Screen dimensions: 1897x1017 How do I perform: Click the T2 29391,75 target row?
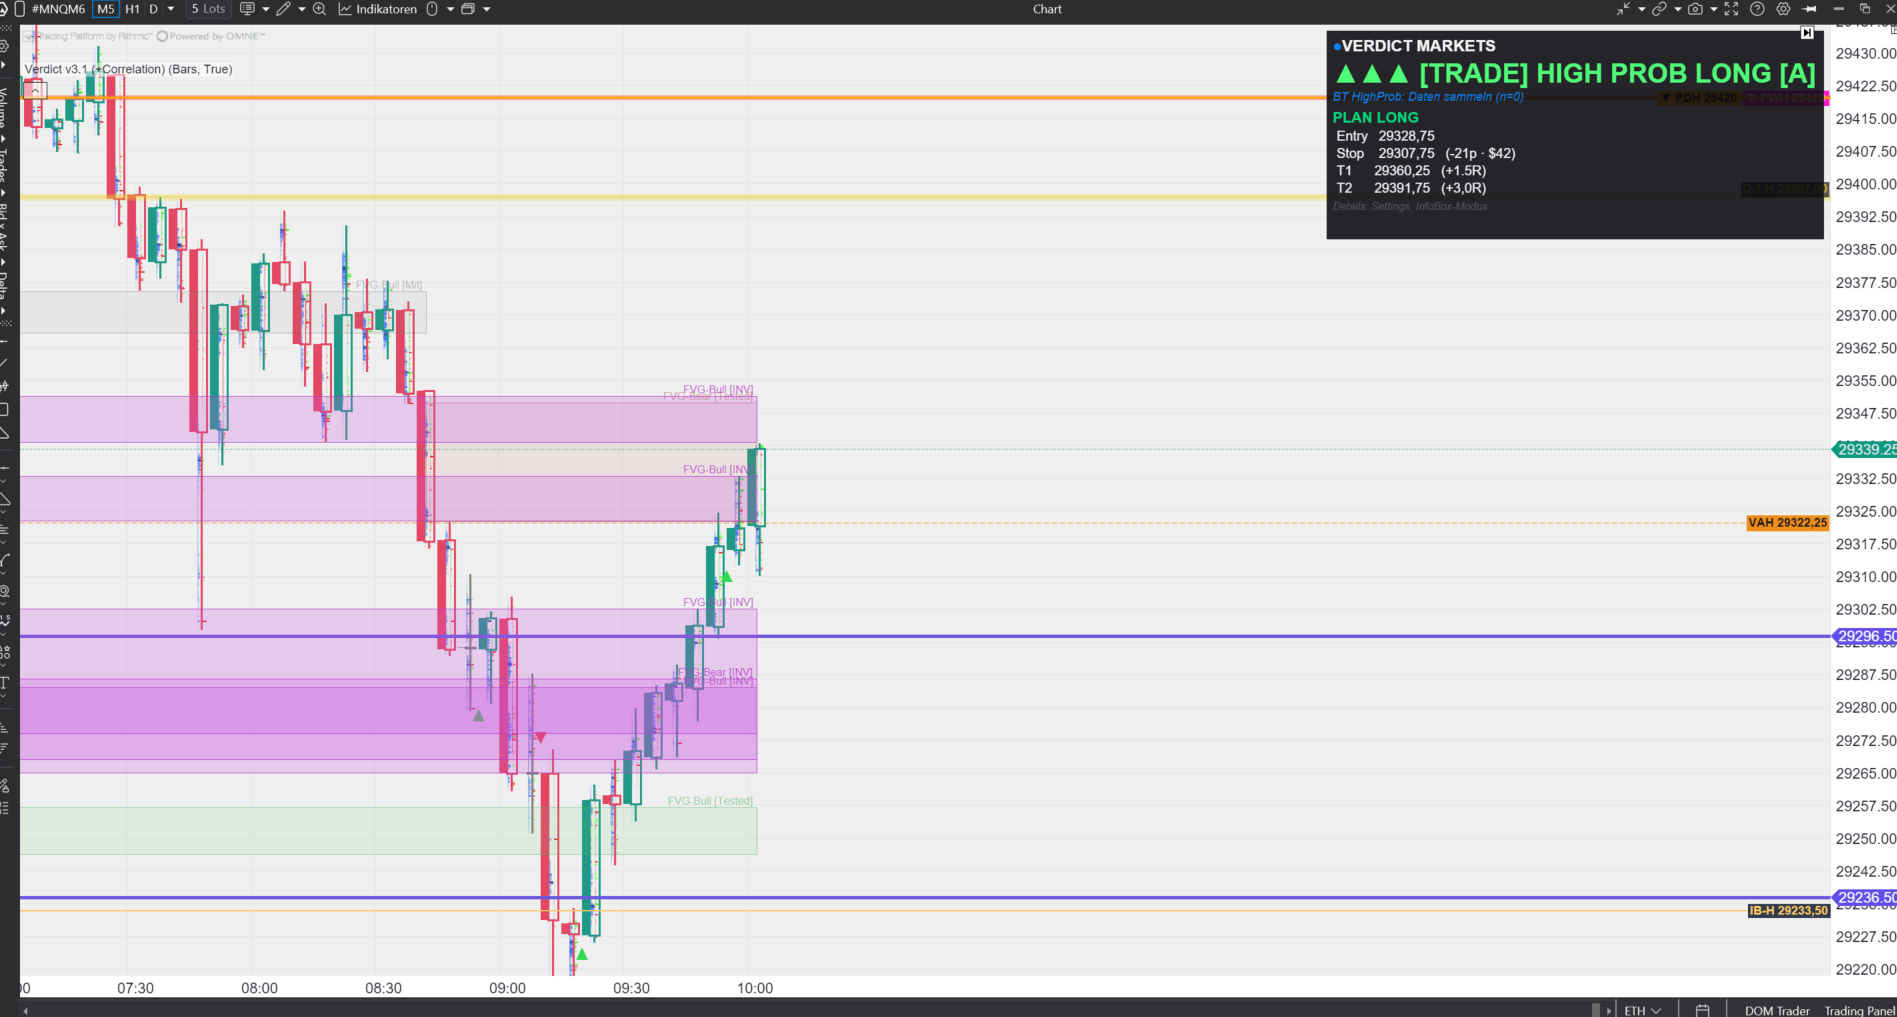(x=1411, y=188)
